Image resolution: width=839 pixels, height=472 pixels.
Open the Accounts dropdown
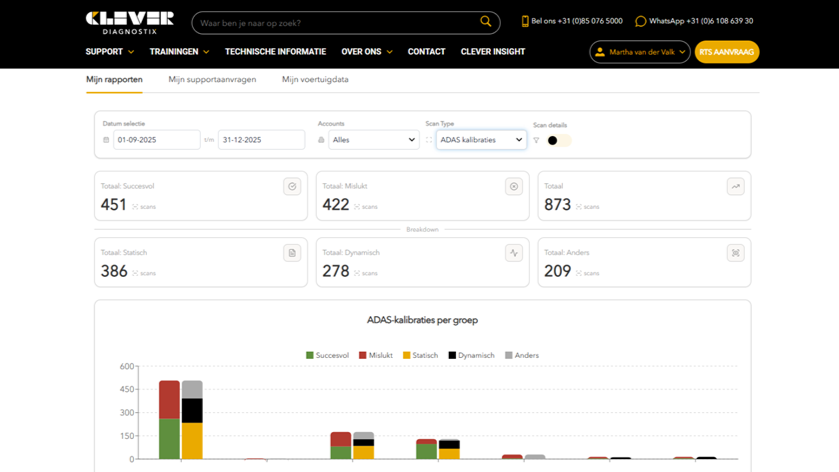pos(373,140)
